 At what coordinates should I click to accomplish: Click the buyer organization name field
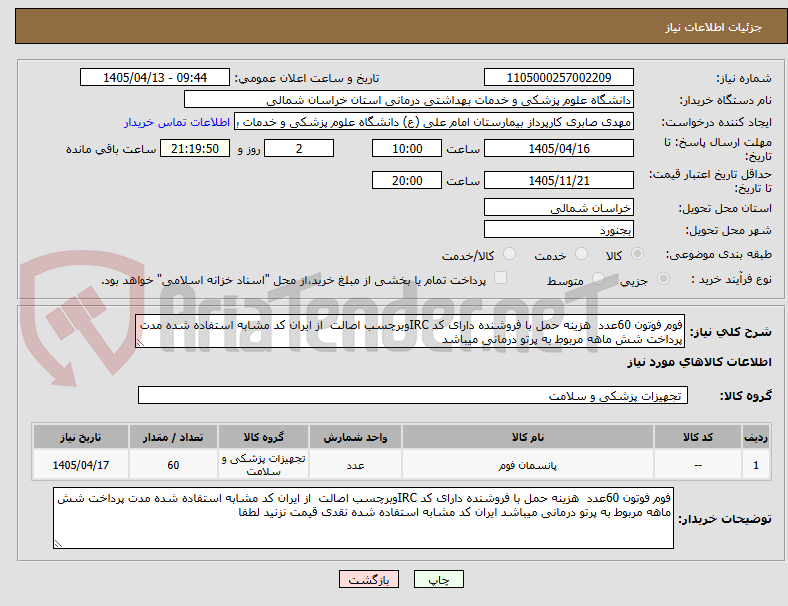(x=409, y=99)
